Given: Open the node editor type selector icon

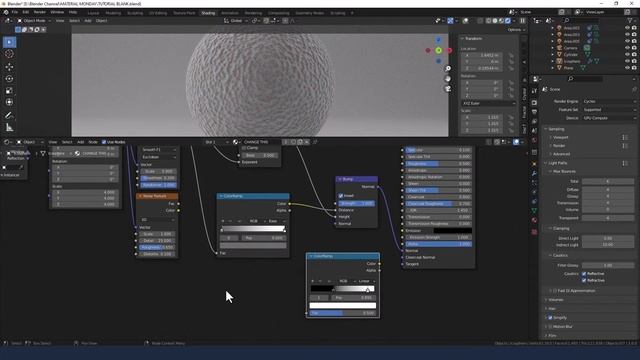Looking at the screenshot, I should [x=7, y=142].
